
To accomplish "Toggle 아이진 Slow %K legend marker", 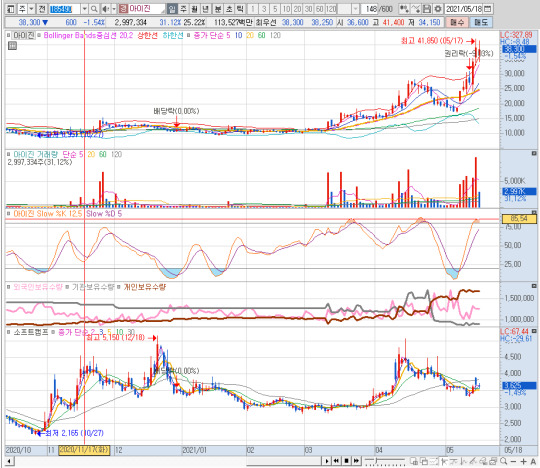I will coord(9,214).
